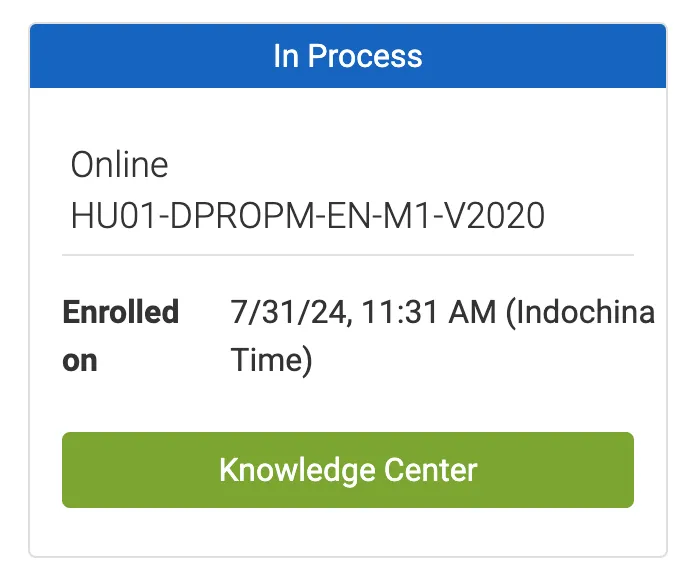Click the AM text in enrollment time
This screenshot has height=578, width=690.
click(472, 312)
